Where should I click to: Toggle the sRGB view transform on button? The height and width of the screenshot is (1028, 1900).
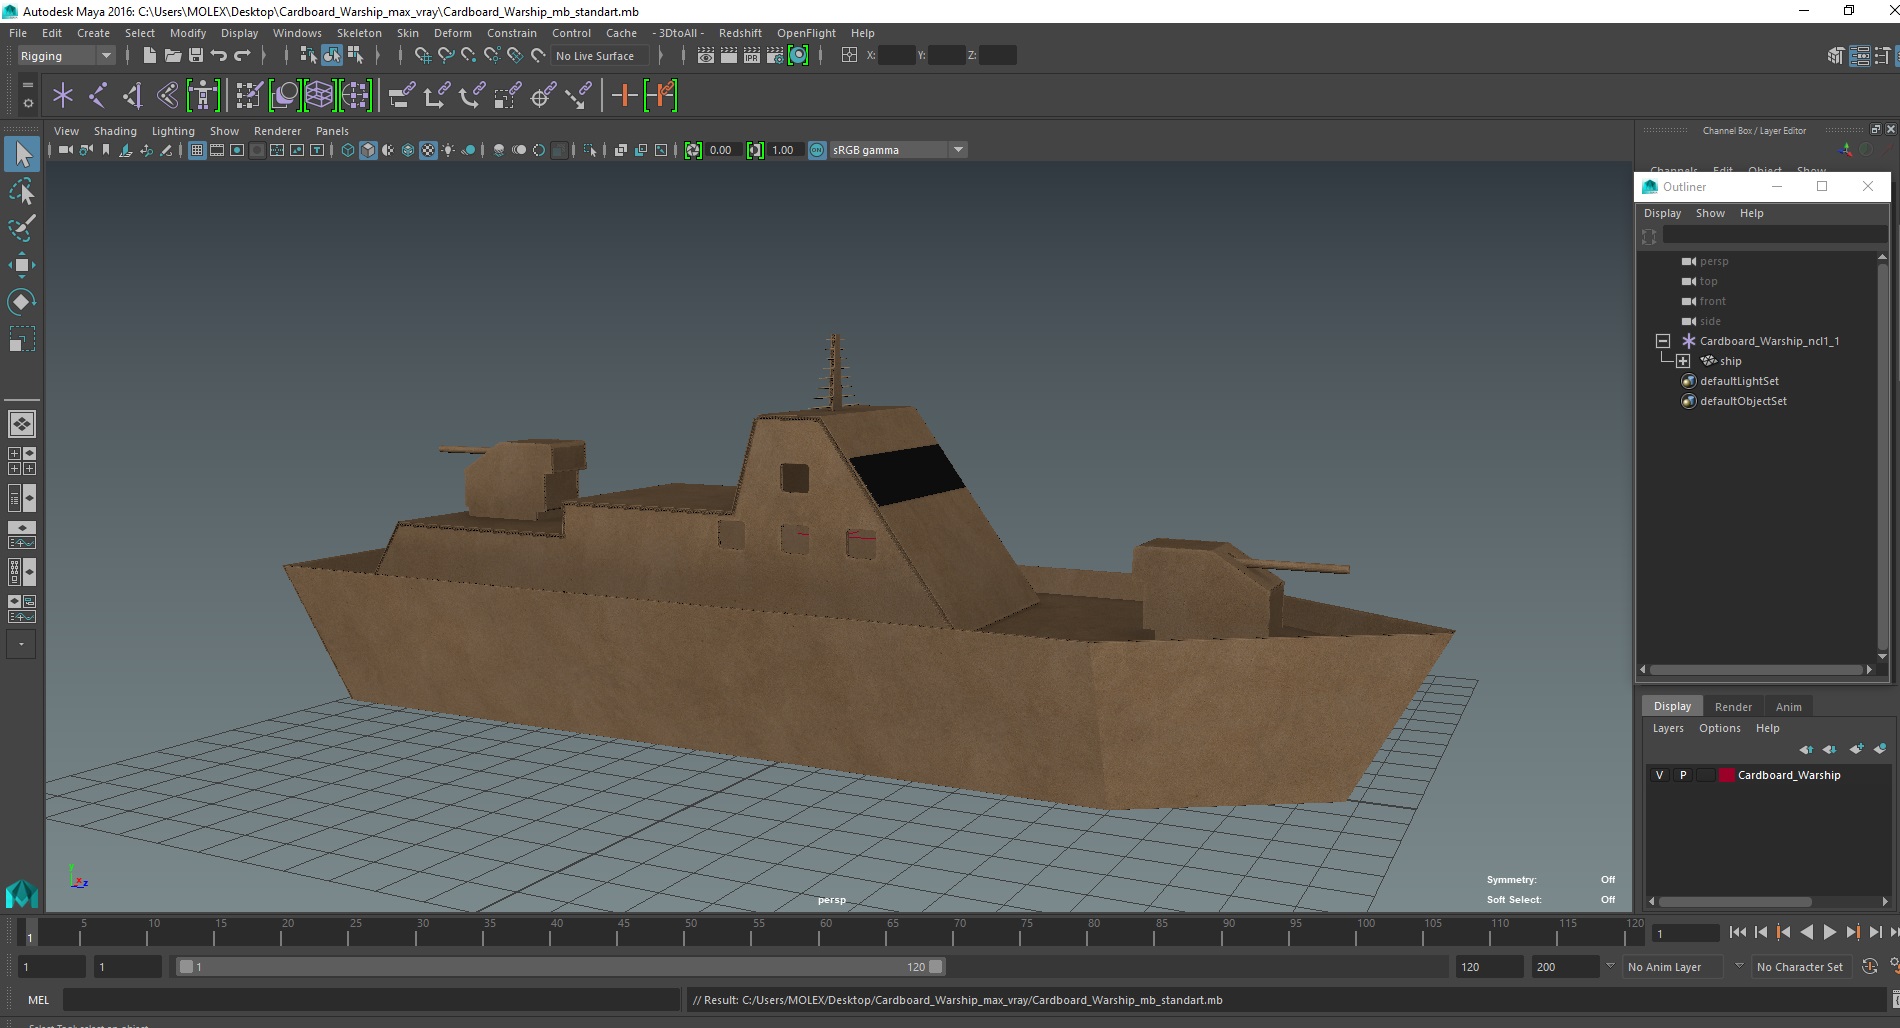817,150
